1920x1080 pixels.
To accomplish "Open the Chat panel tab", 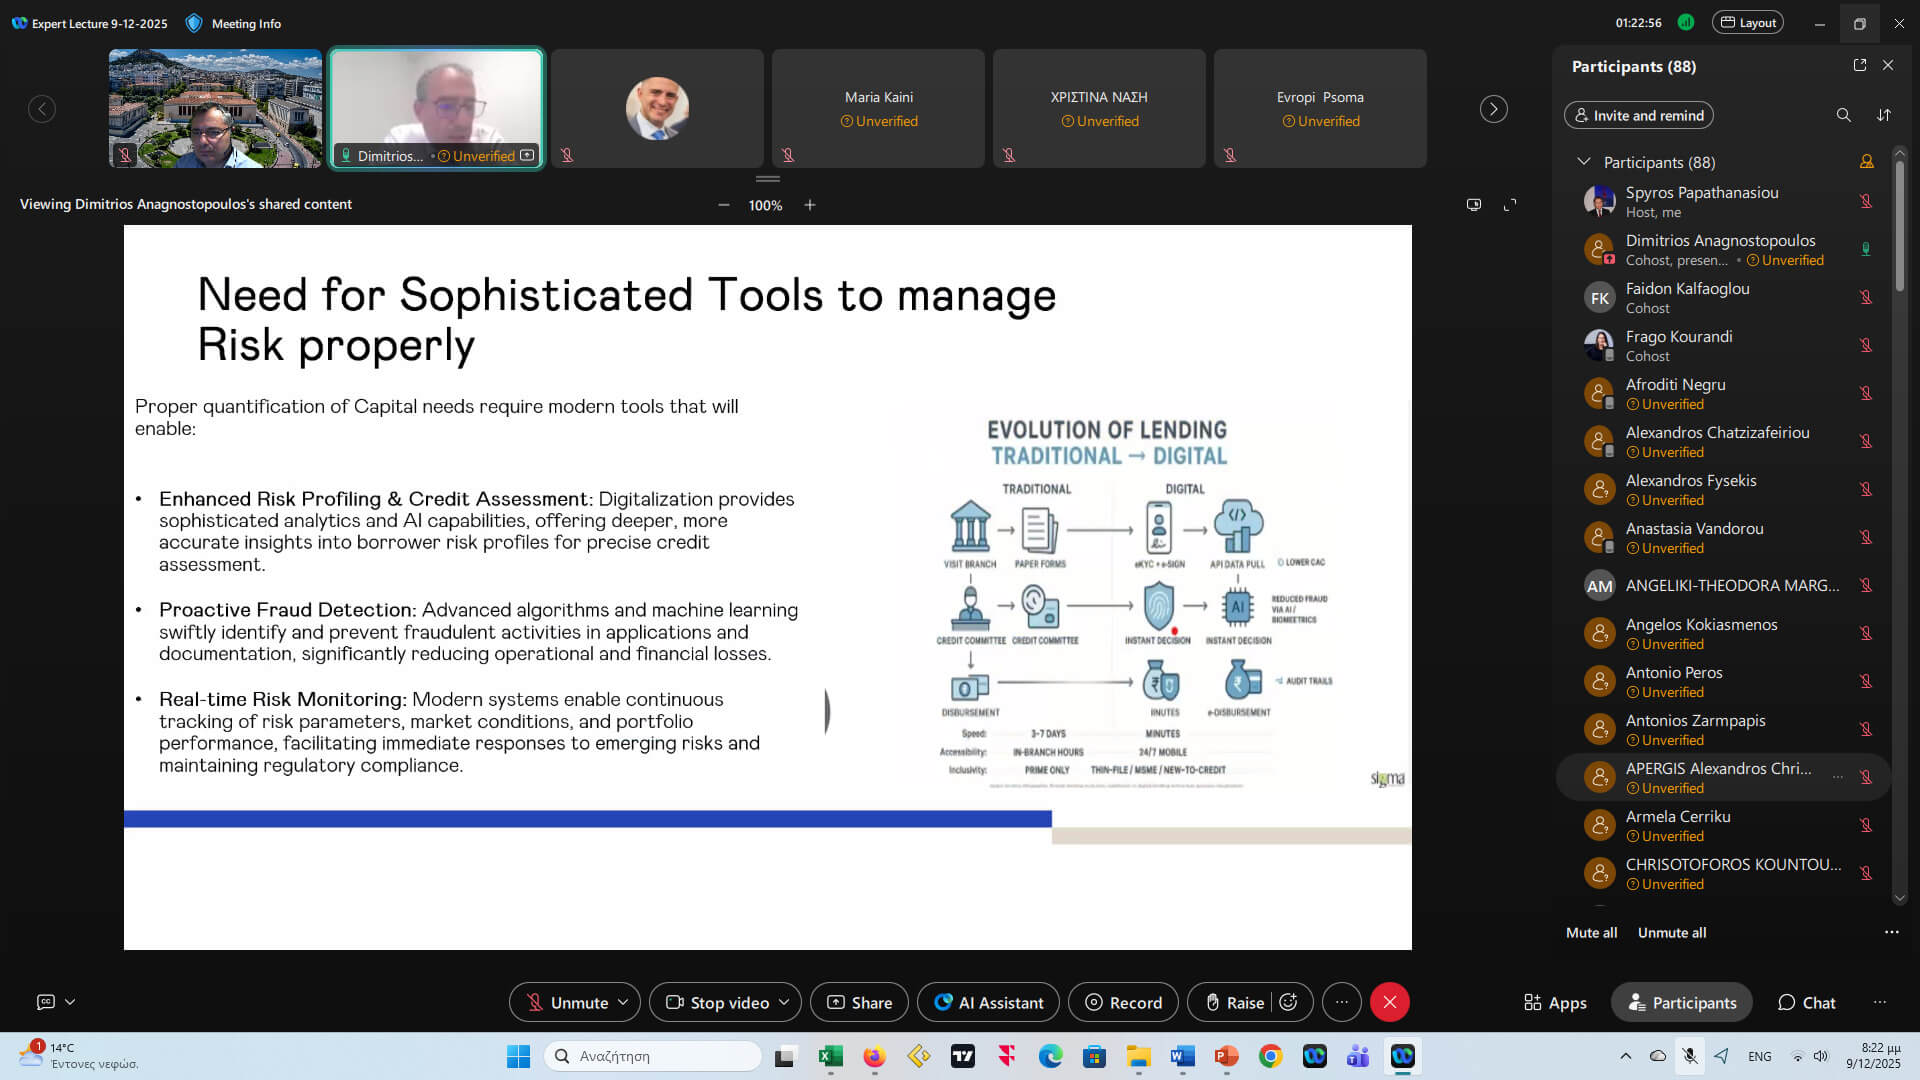I will click(x=1806, y=1002).
